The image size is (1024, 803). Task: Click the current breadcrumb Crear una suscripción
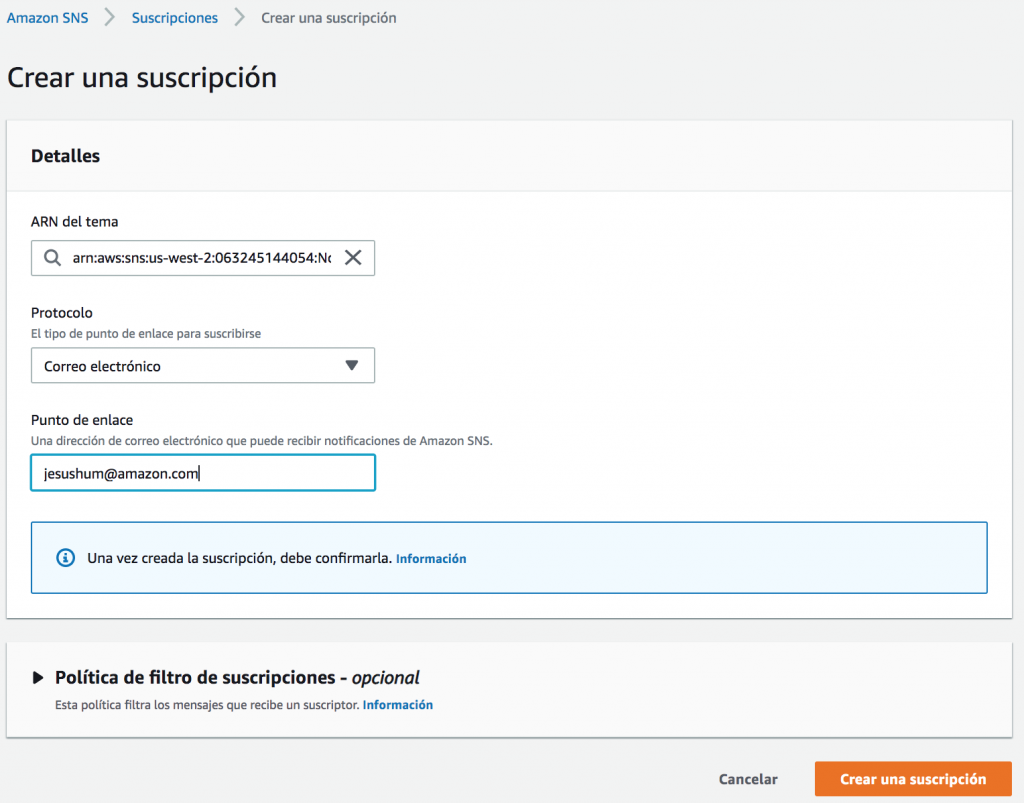[328, 18]
